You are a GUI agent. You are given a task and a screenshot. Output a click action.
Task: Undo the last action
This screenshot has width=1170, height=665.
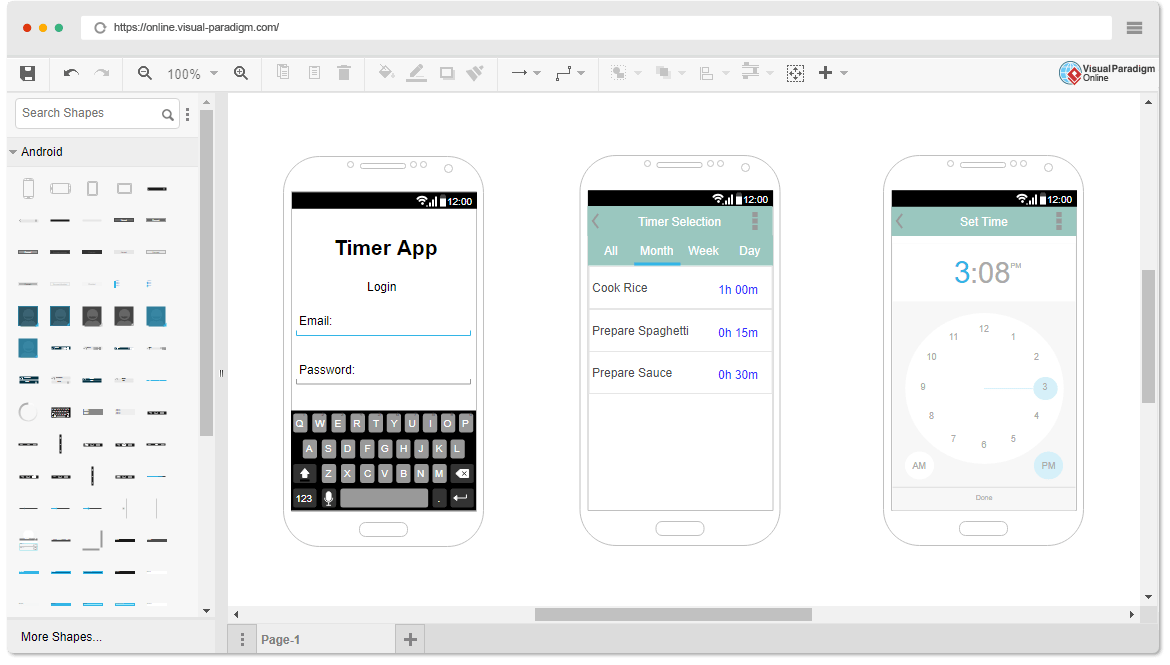click(69, 72)
